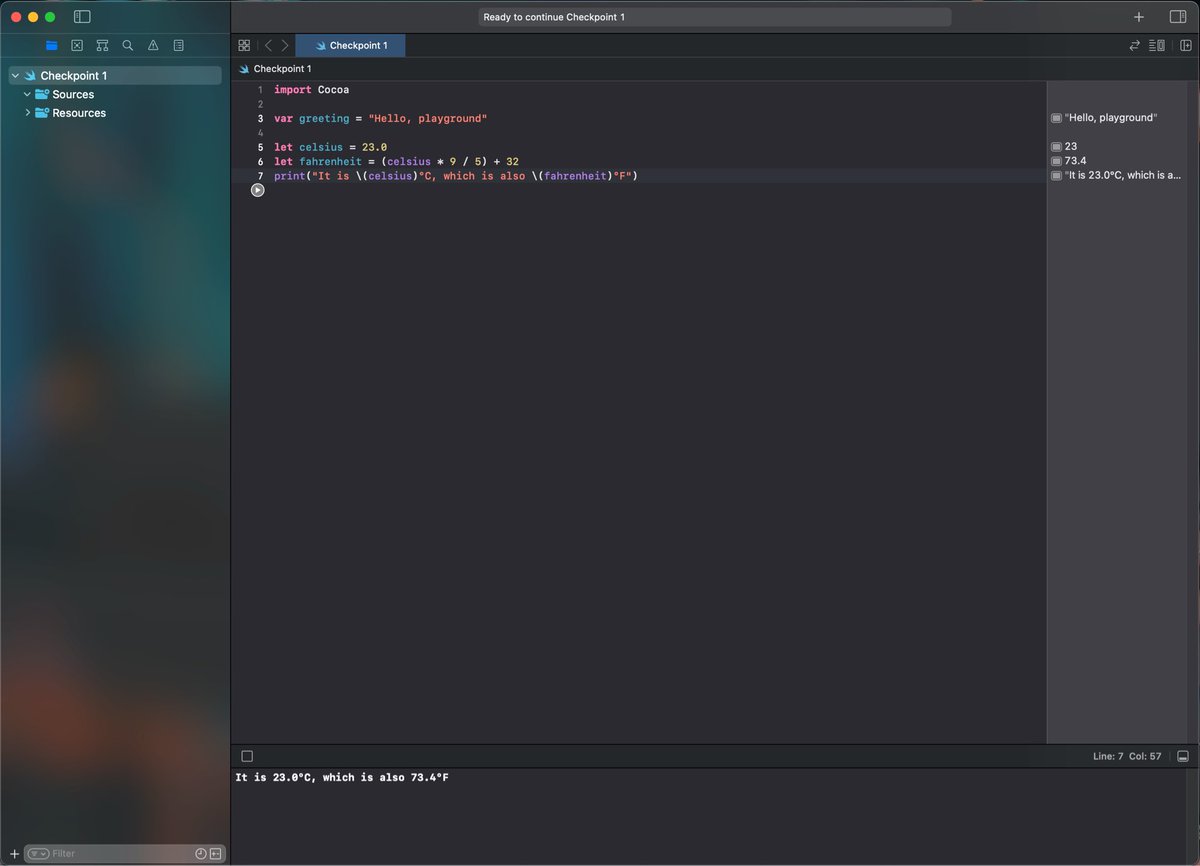Select the Resources folder row

point(115,113)
